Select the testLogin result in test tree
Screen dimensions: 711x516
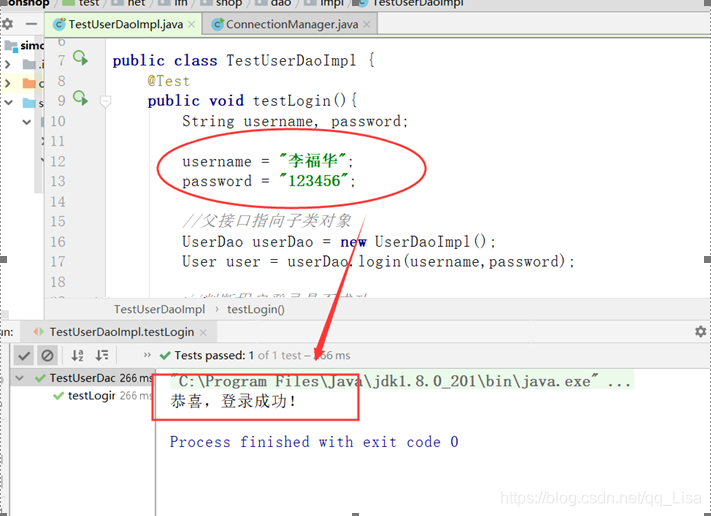coord(103,396)
